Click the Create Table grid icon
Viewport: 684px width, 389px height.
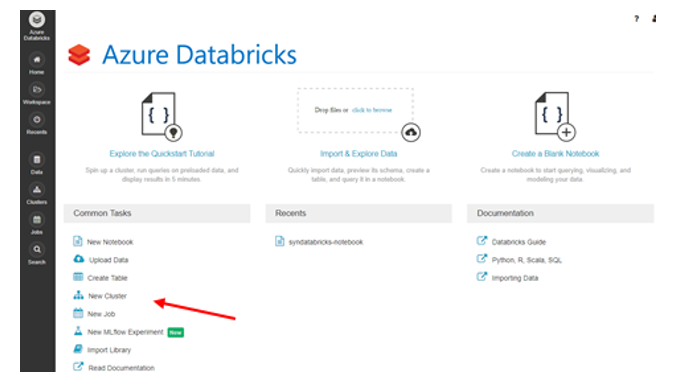(x=78, y=277)
